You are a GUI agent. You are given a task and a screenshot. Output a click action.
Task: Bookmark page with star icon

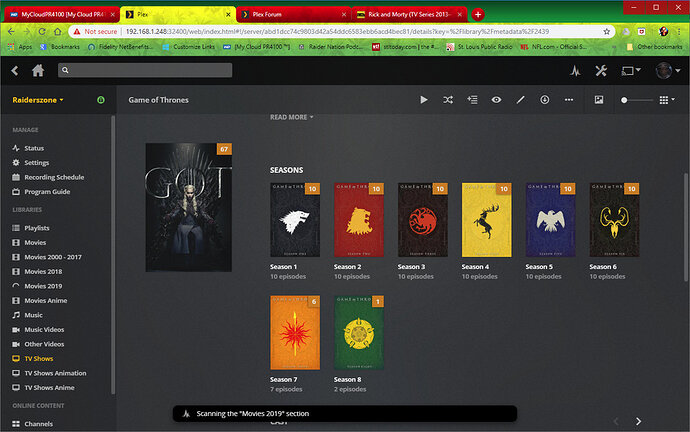[606, 32]
